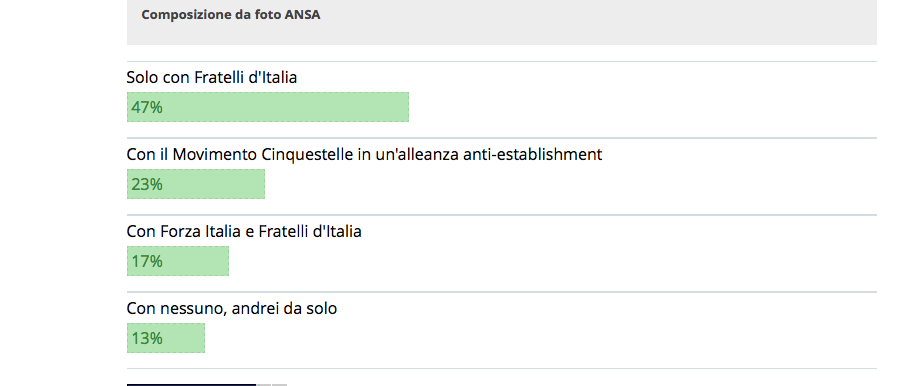This screenshot has height=386, width=901.
Task: Click the green 47% result bar
Action: [x=268, y=107]
